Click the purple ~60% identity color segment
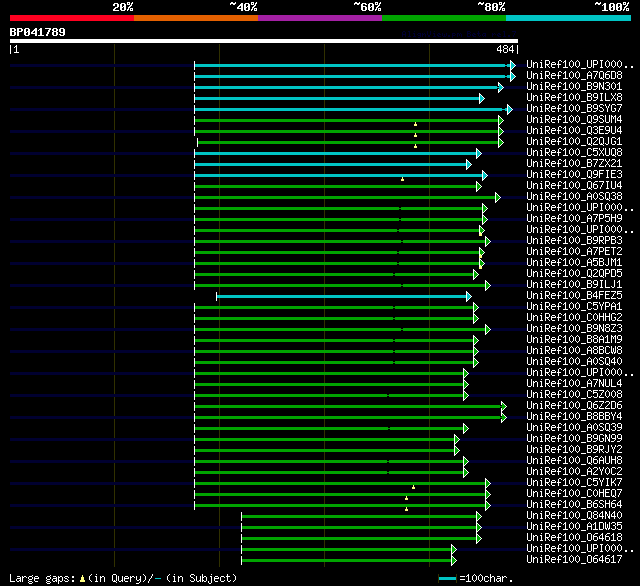The image size is (640, 586). [x=320, y=18]
